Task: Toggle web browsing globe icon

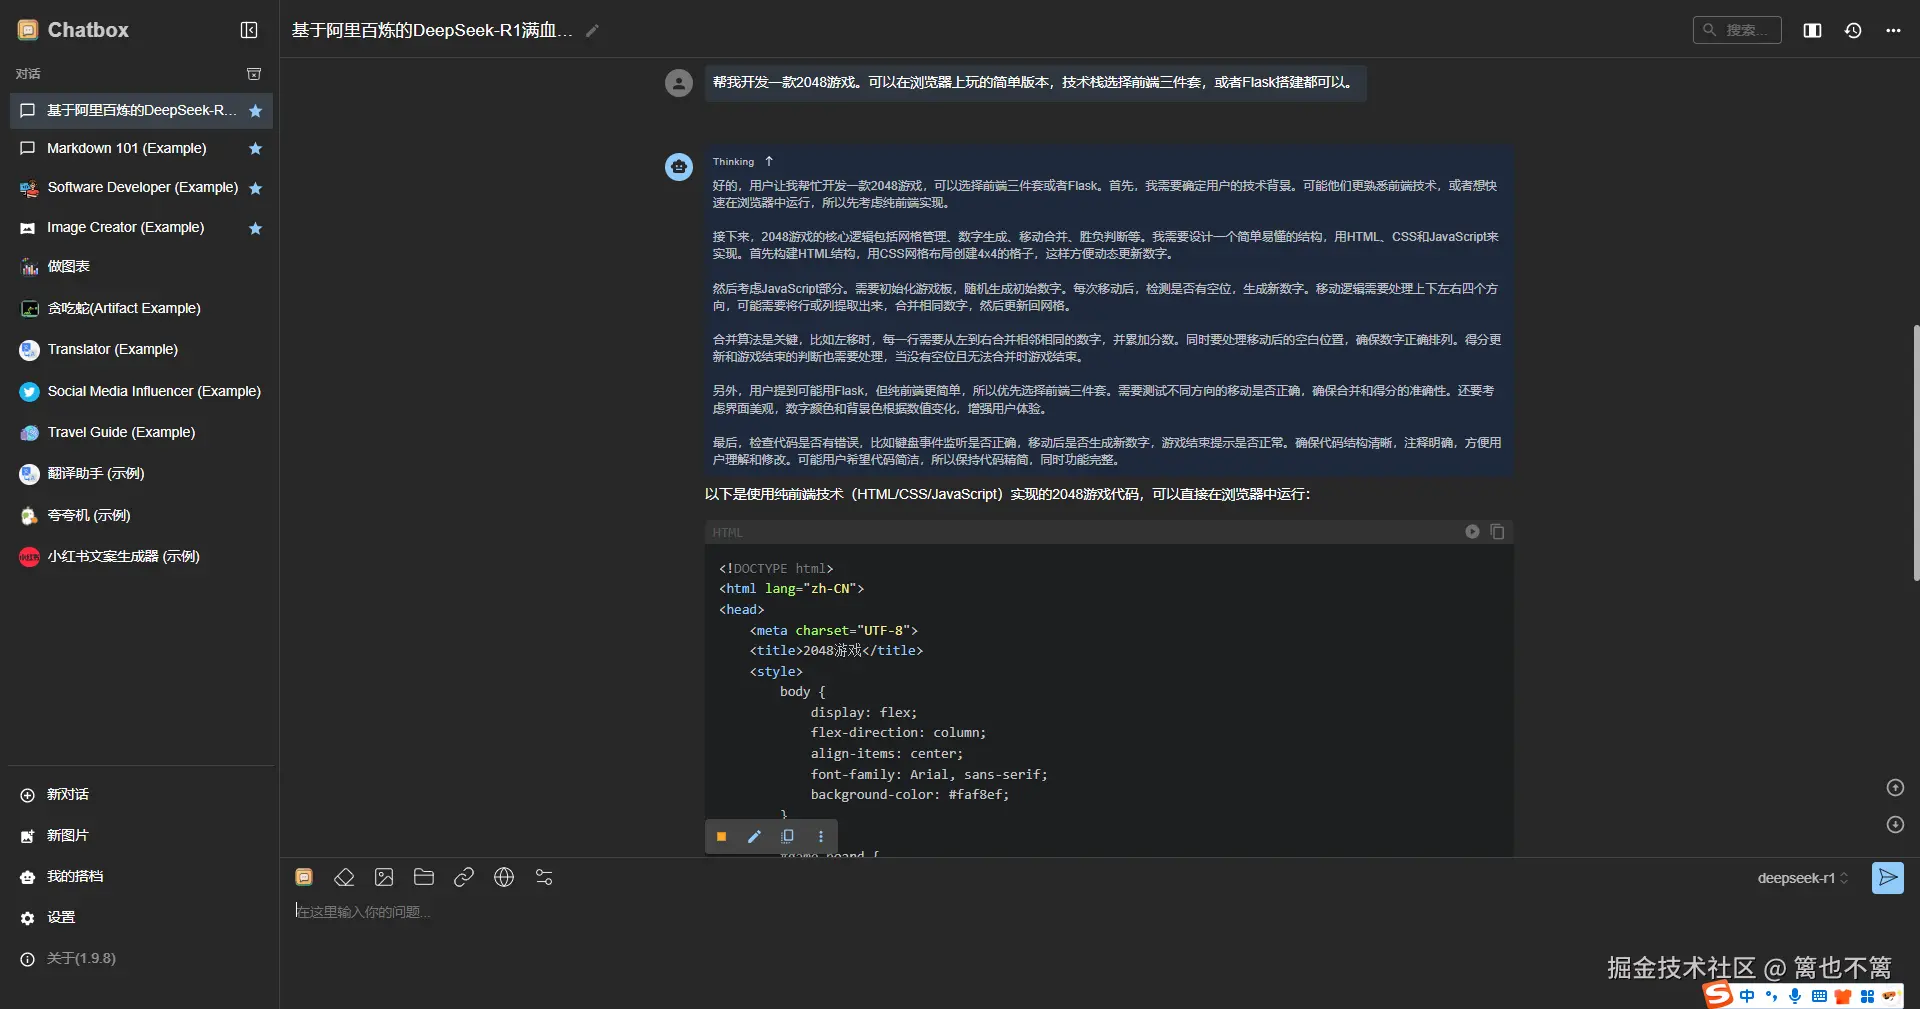Action: tap(504, 877)
